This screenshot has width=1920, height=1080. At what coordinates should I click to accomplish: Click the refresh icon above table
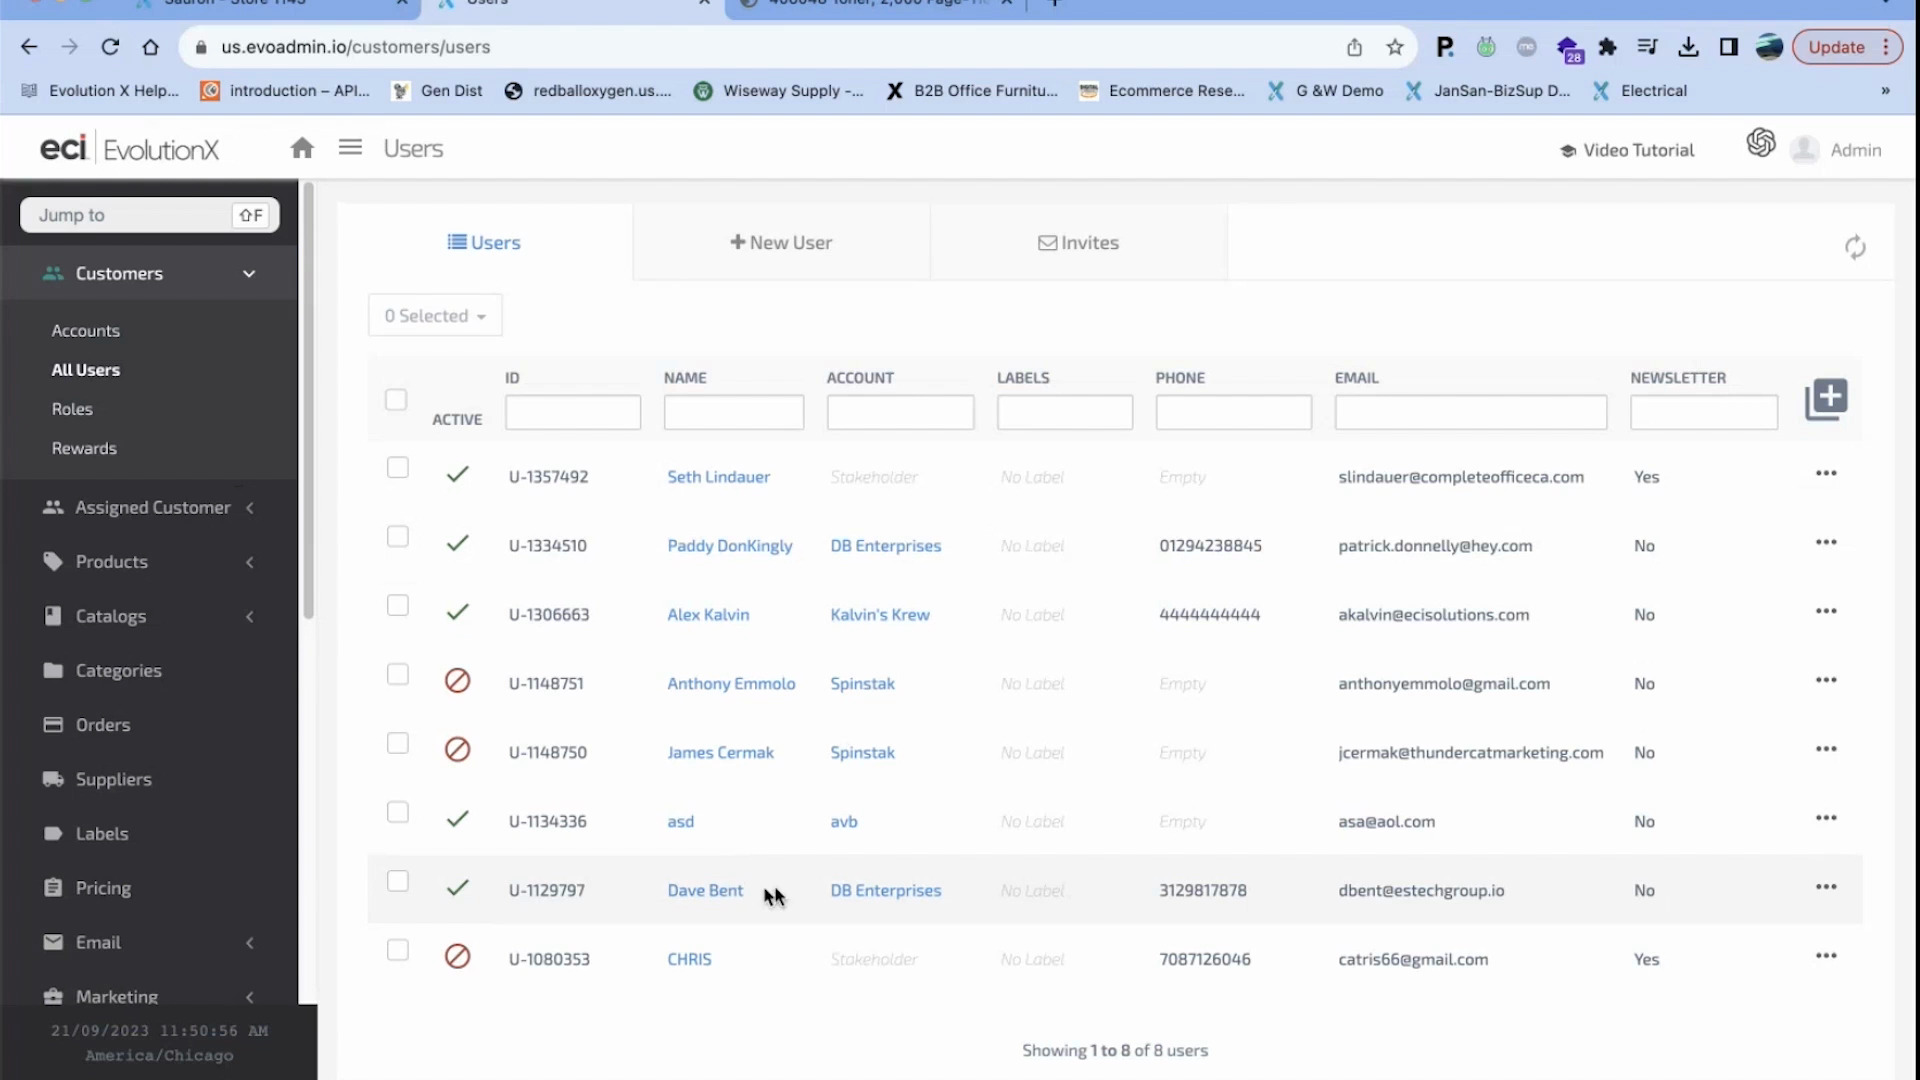point(1855,247)
